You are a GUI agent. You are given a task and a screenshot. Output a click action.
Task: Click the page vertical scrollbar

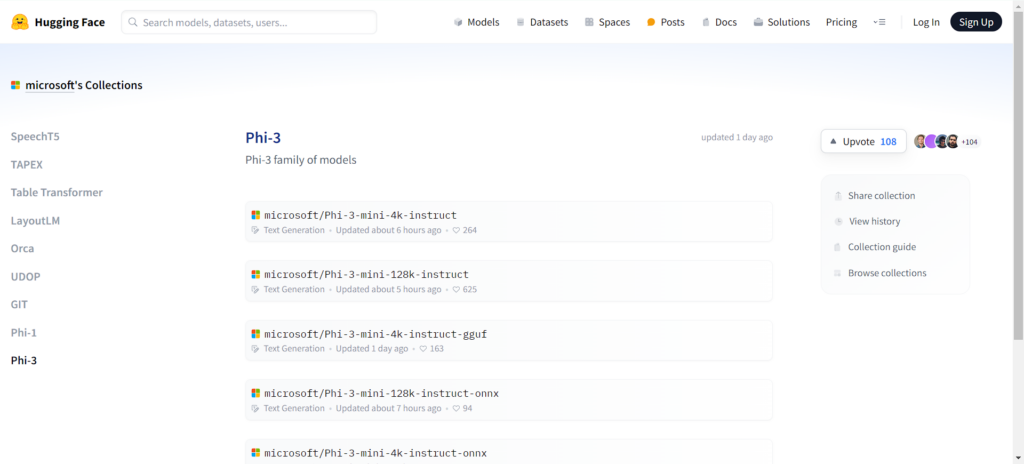[1018, 200]
